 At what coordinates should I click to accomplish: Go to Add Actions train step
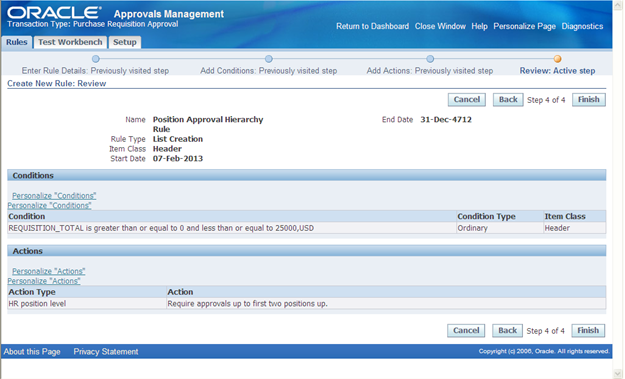(x=430, y=59)
